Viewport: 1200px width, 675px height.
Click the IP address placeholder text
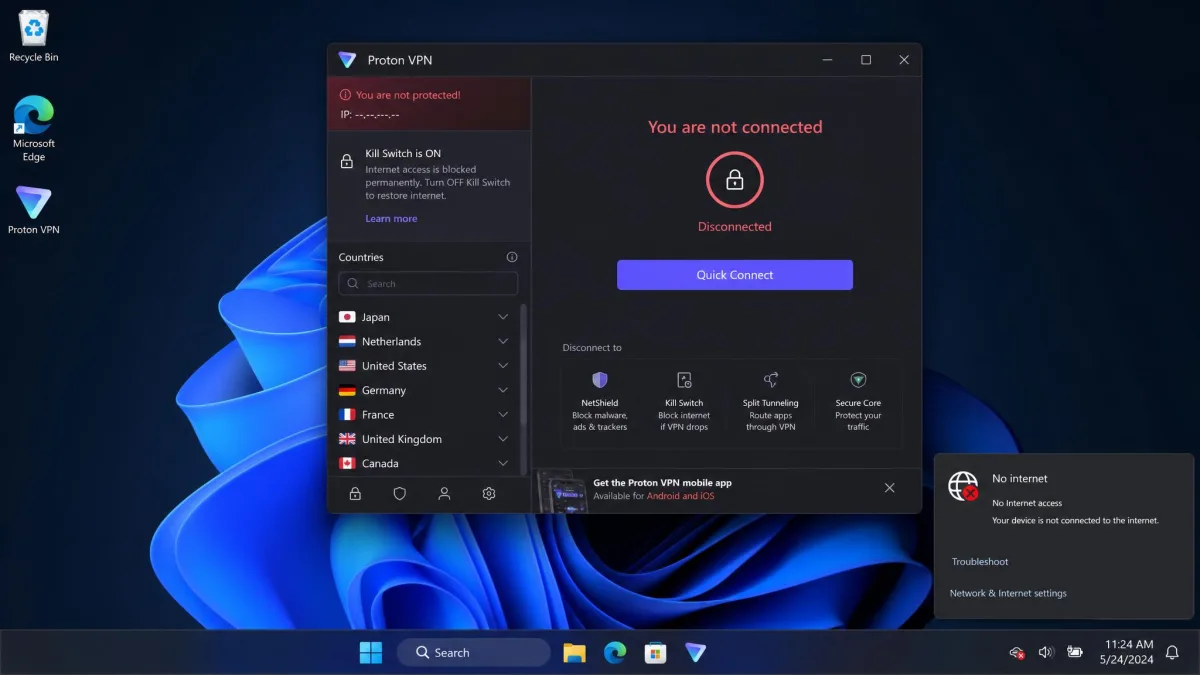coord(370,115)
